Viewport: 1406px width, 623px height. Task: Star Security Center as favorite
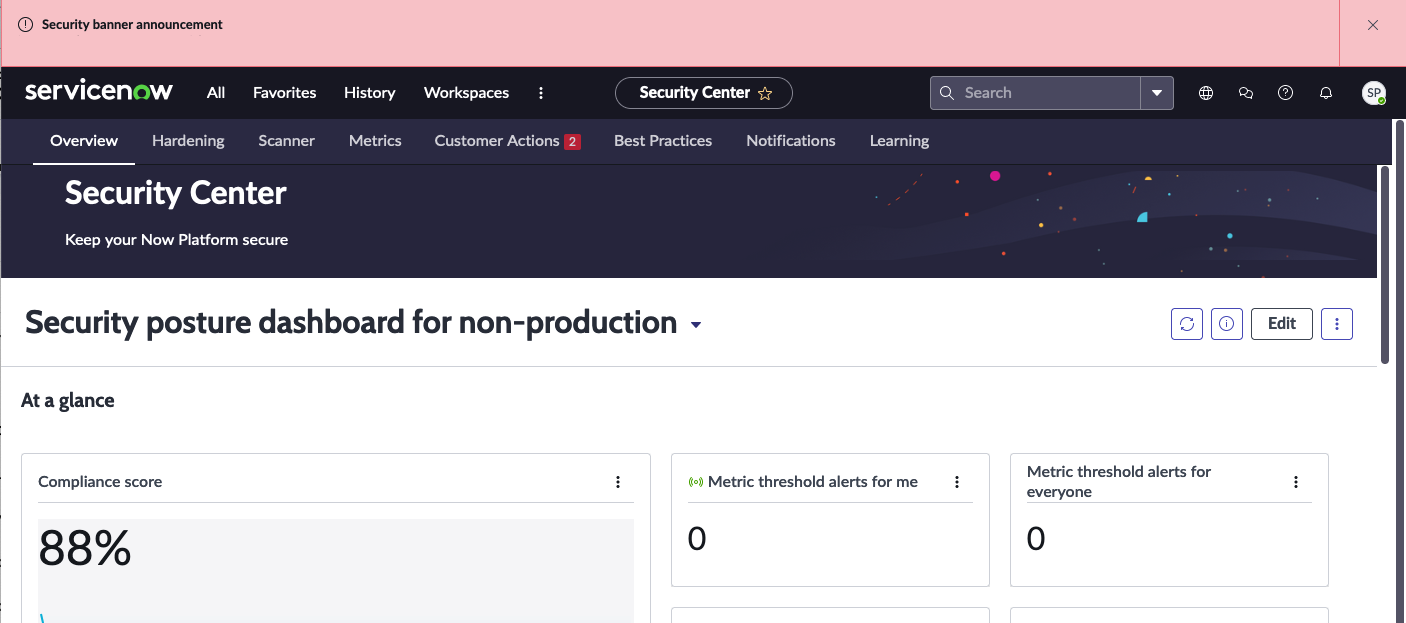pos(765,93)
